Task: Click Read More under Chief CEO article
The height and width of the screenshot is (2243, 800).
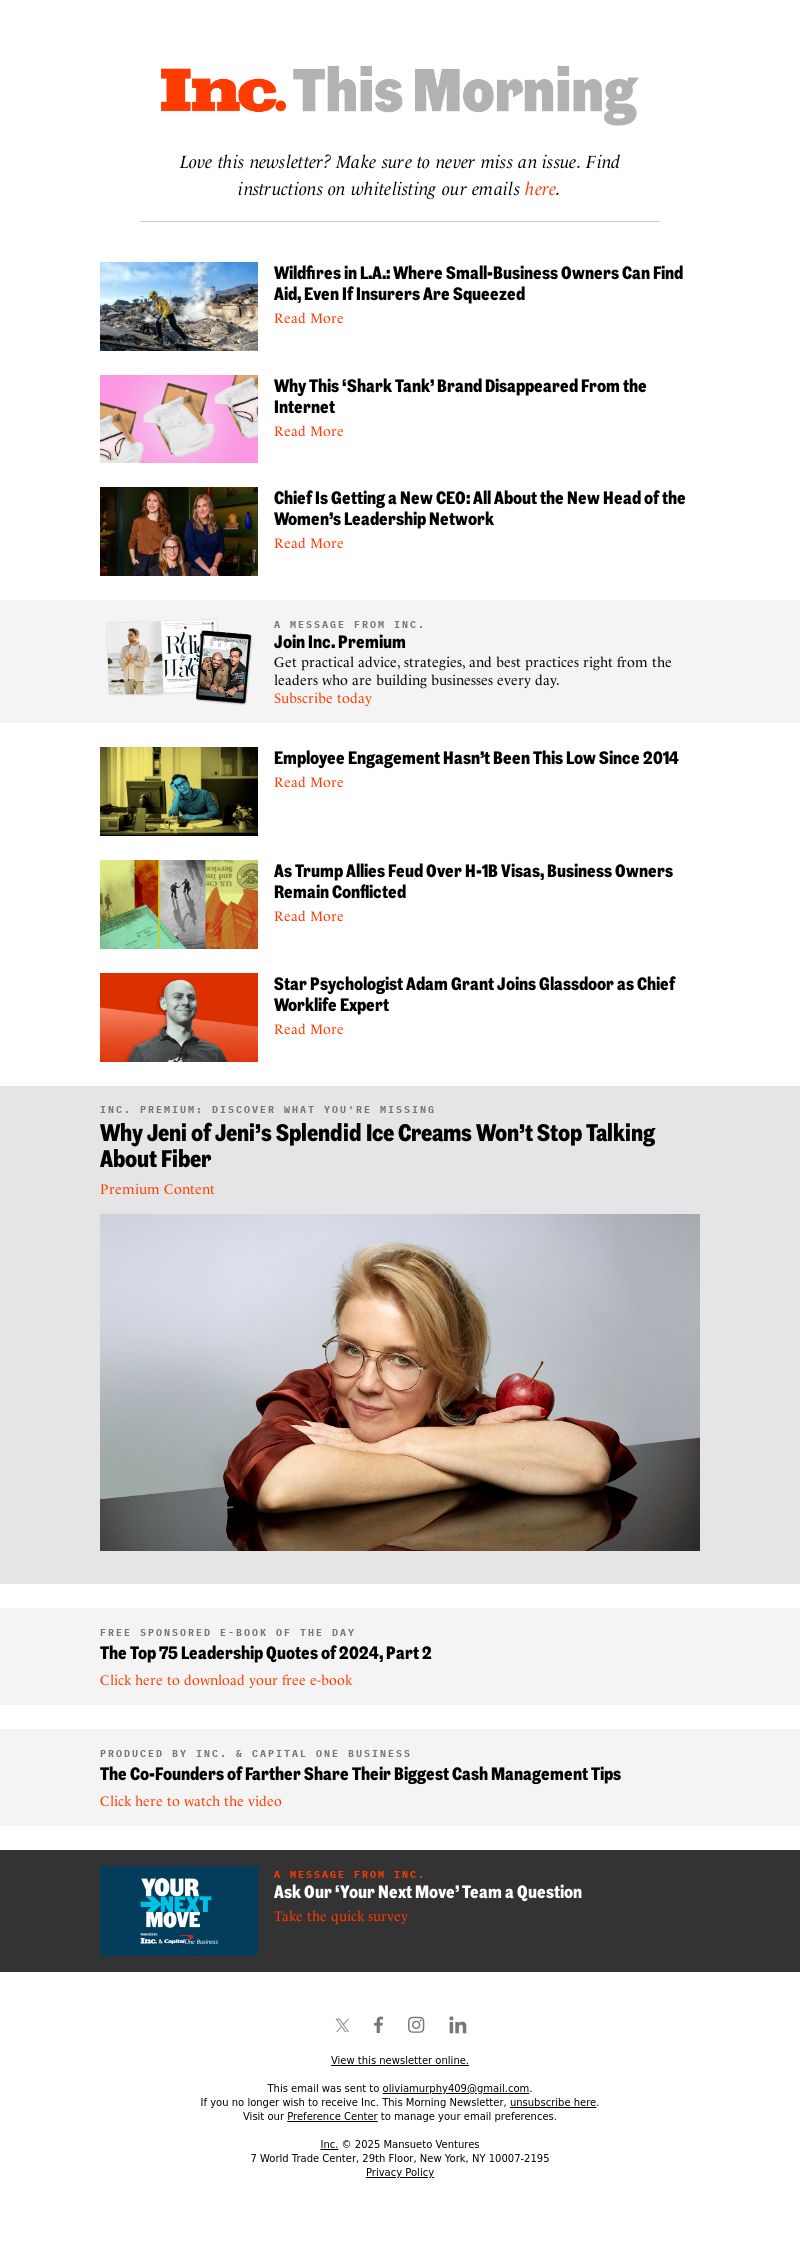Action: click(x=309, y=543)
